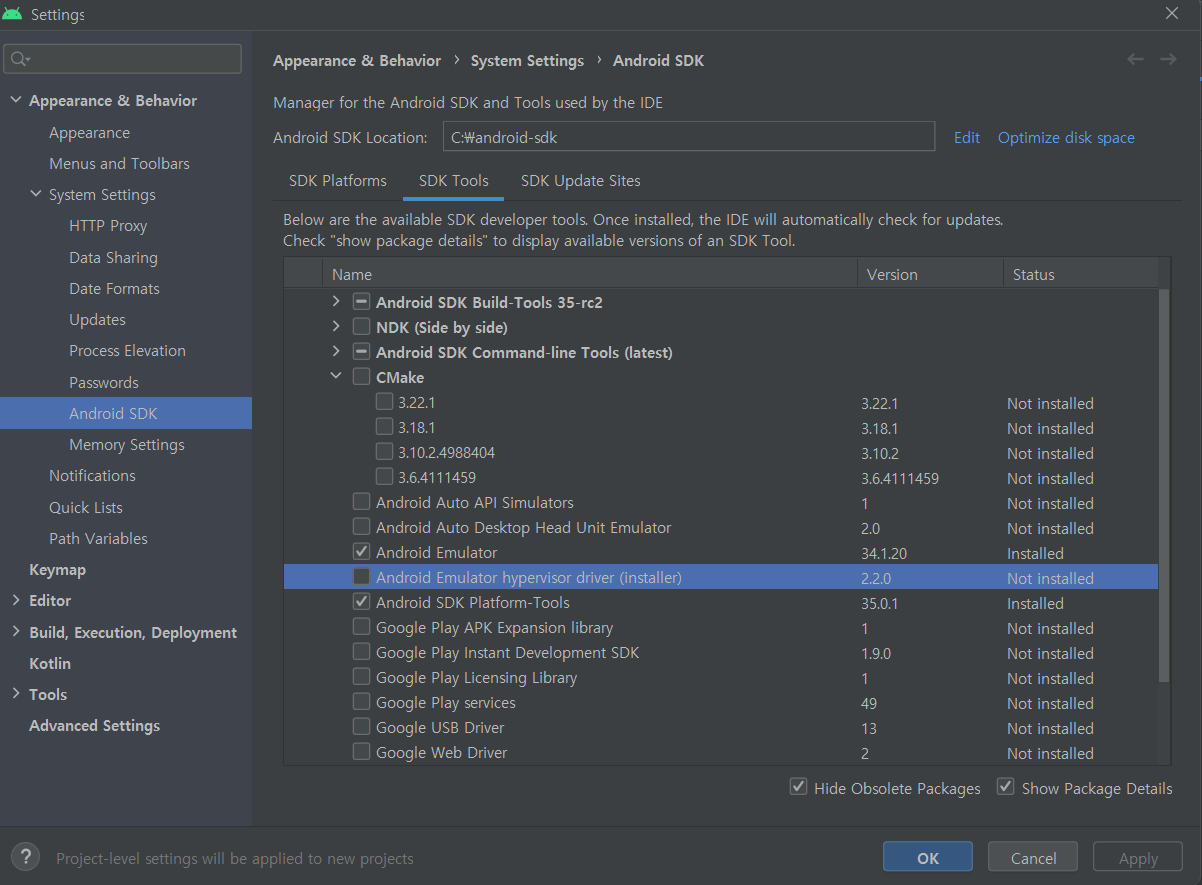The height and width of the screenshot is (885, 1202).
Task: Check CMake 3.22.1 checkbox
Action: [384, 402]
